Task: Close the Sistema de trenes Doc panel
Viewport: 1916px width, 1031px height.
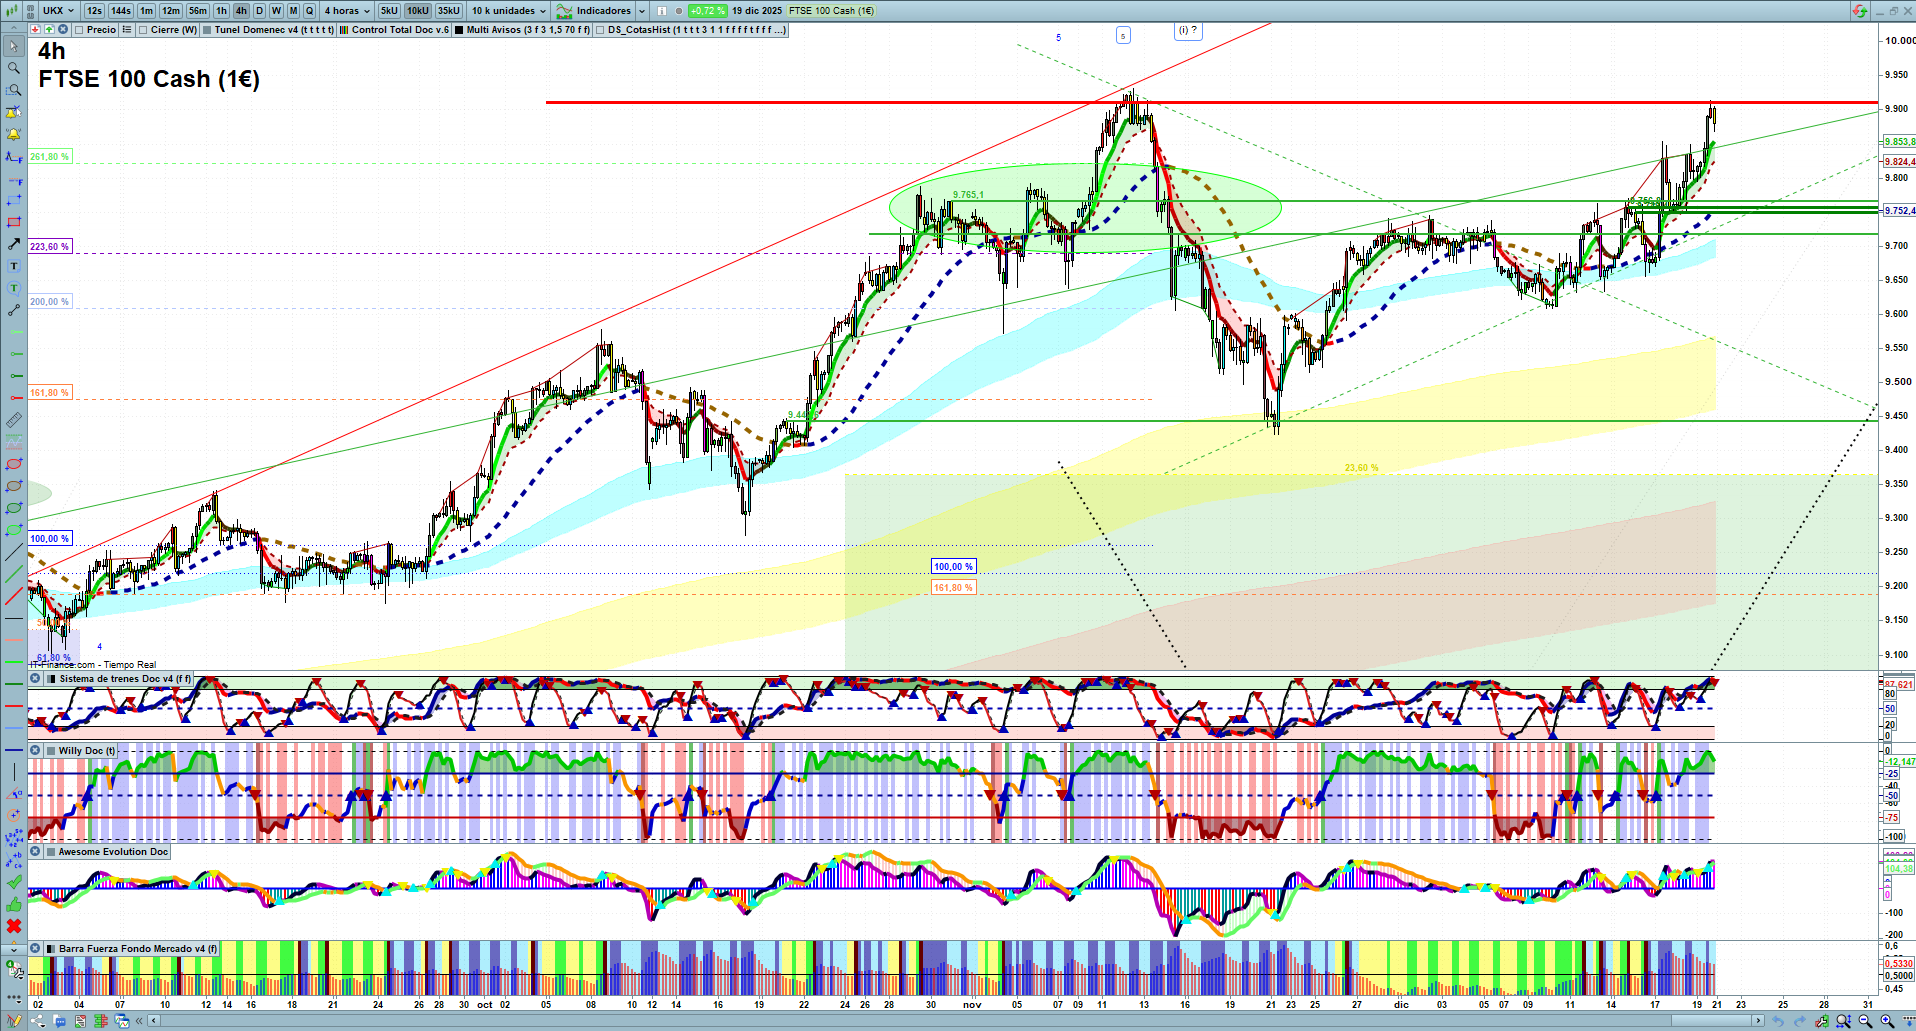Action: click(35, 679)
